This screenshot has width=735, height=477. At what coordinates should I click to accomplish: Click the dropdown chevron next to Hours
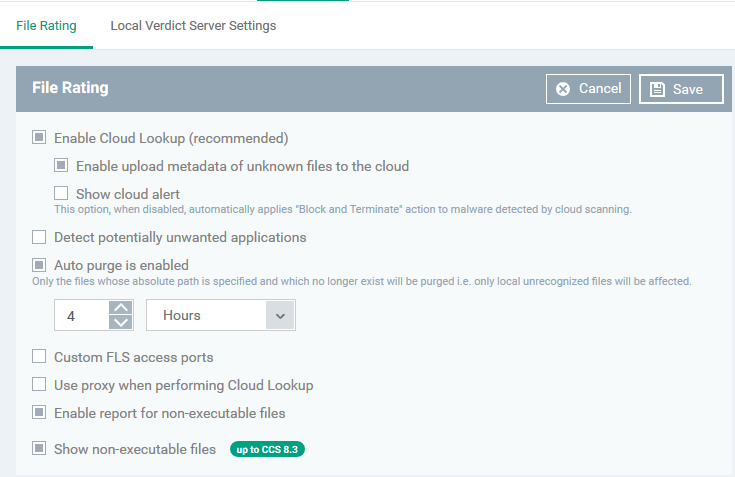click(280, 316)
